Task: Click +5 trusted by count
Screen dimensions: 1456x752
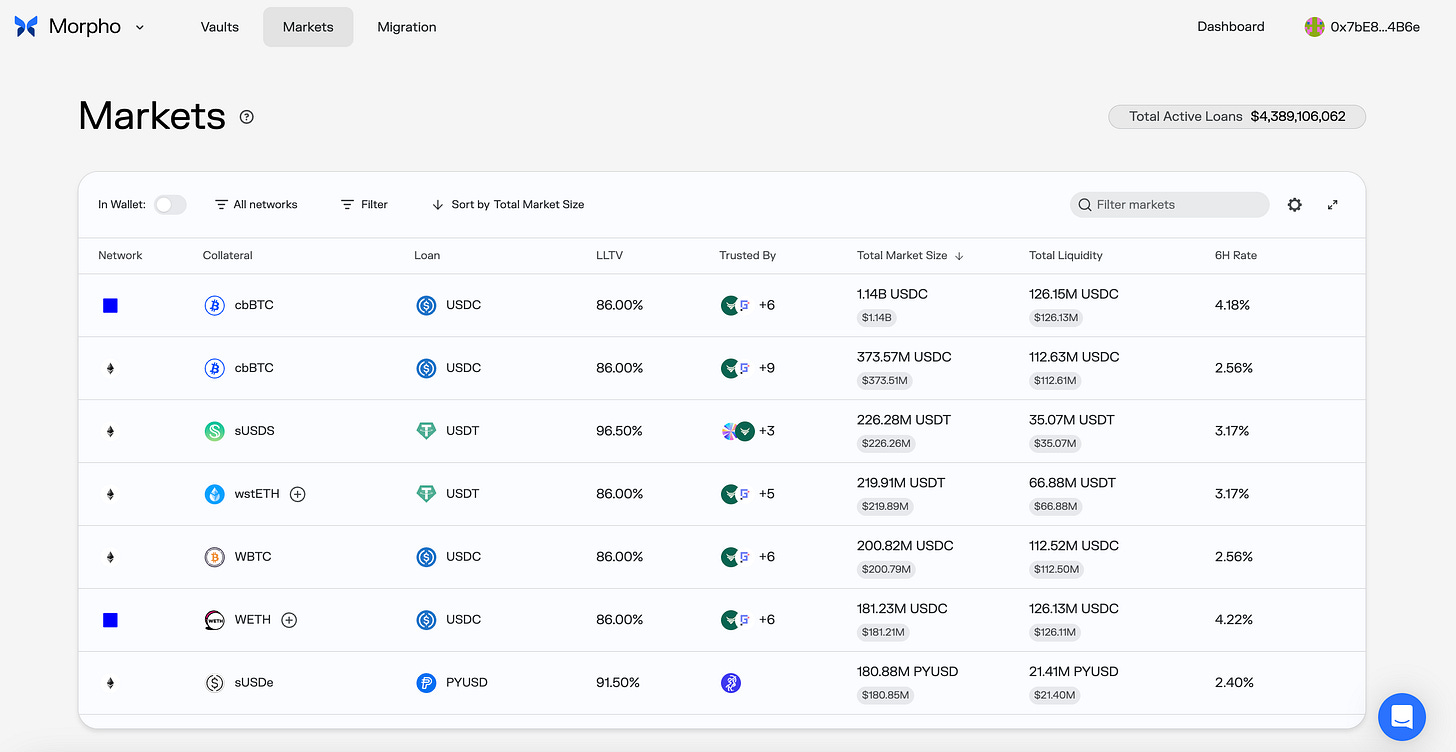Action: click(x=767, y=494)
